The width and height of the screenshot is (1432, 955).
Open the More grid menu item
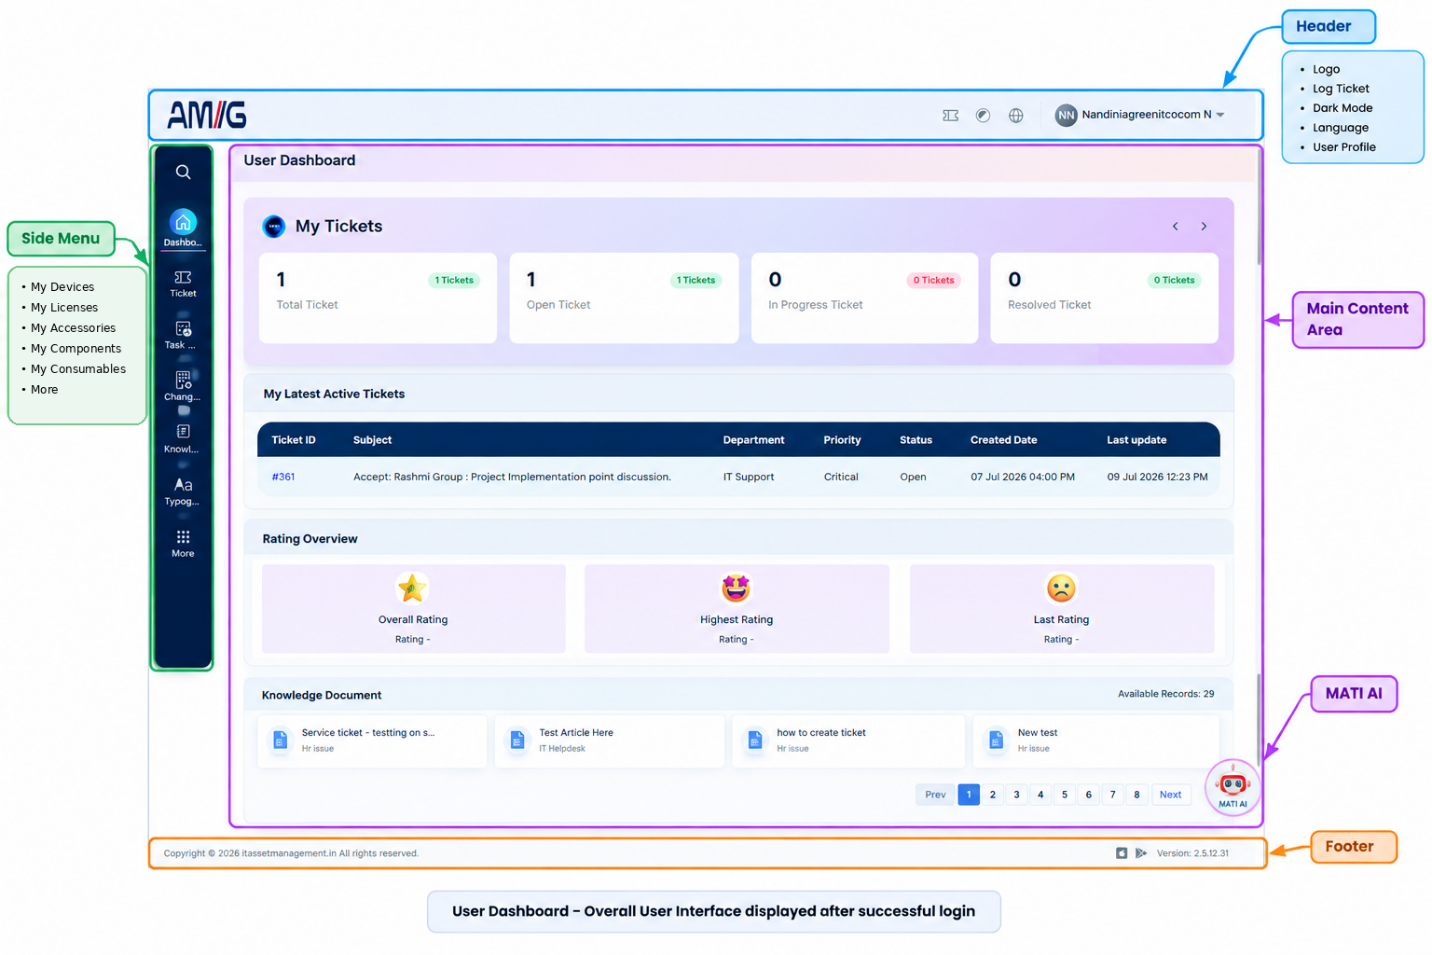[x=183, y=543]
